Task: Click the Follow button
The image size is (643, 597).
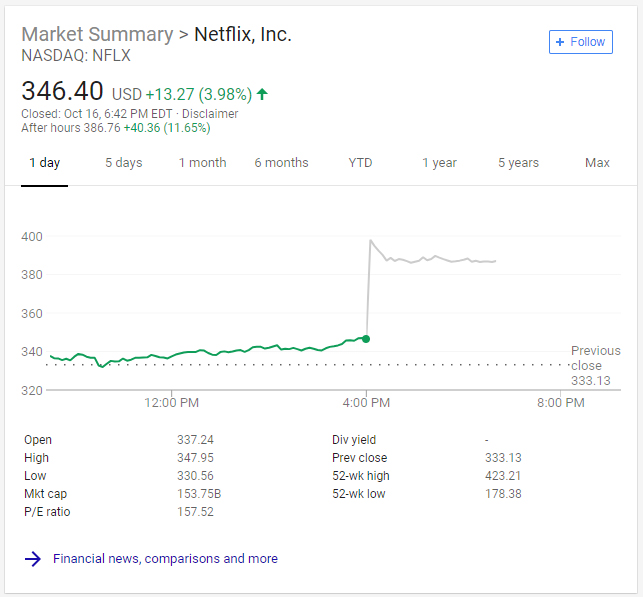Action: pos(581,41)
